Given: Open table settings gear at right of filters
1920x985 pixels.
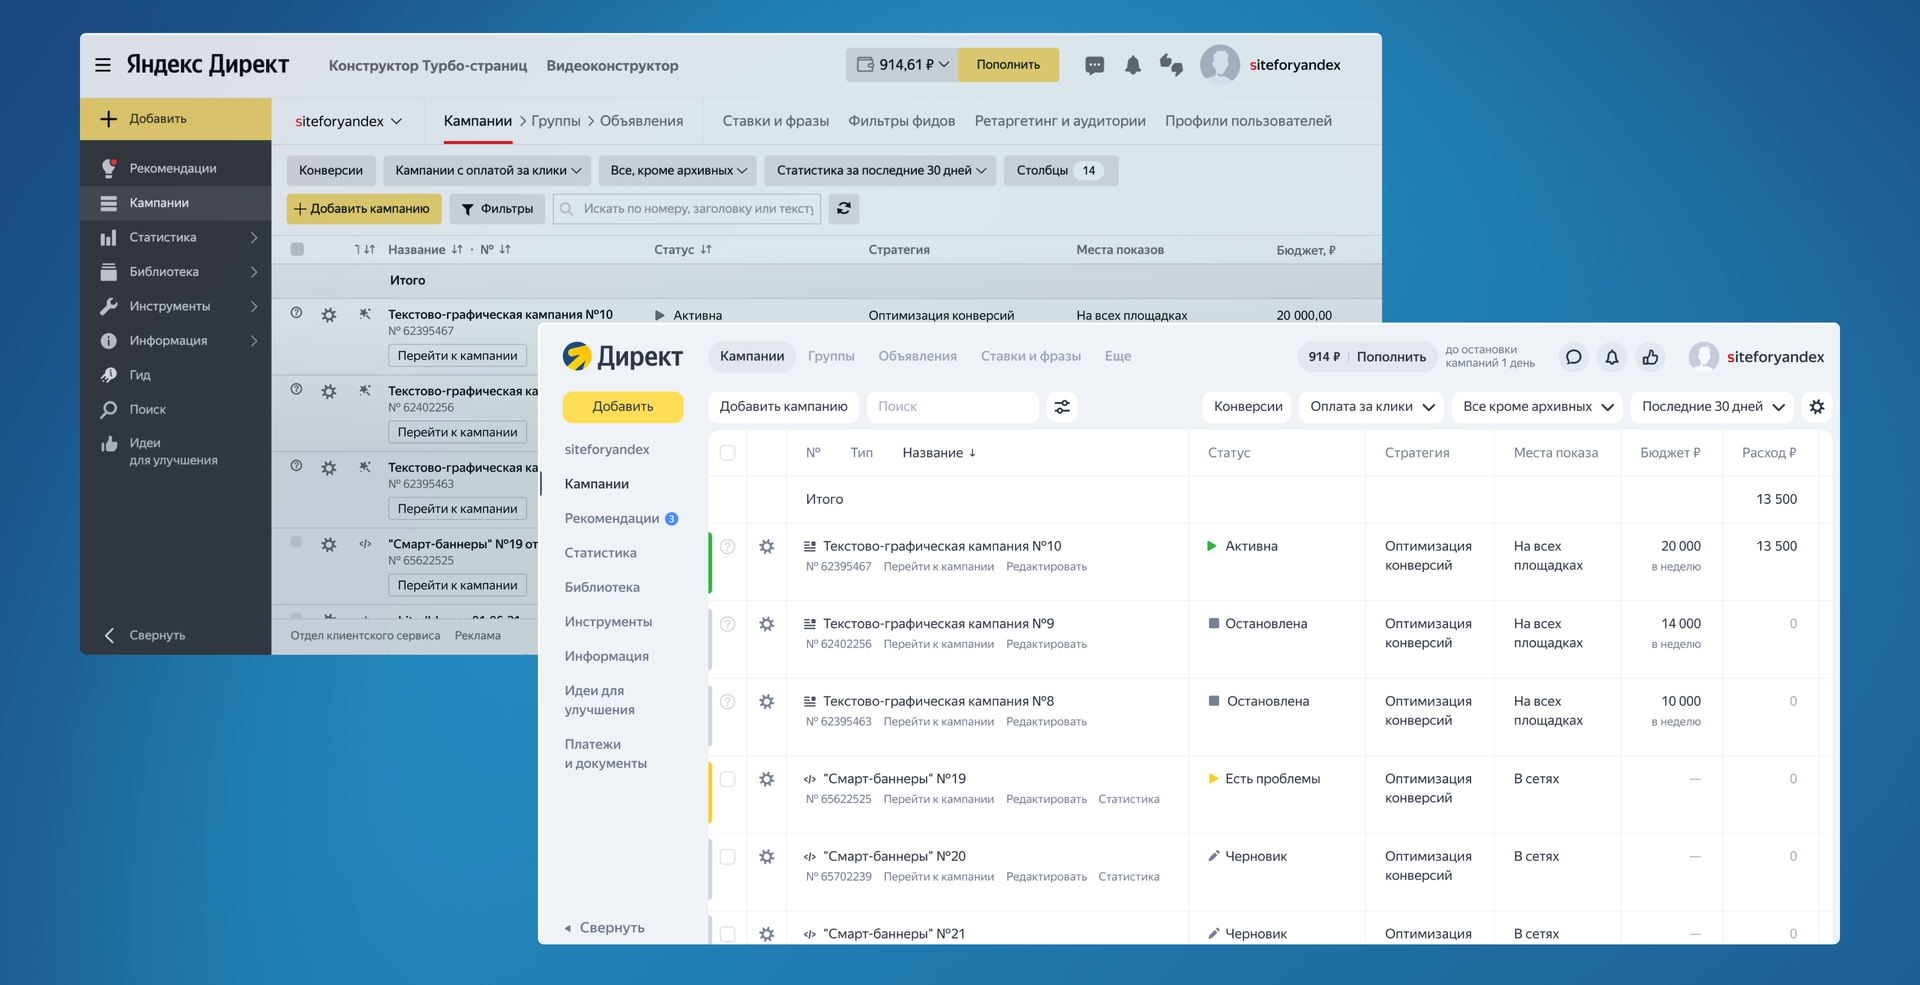Looking at the screenshot, I should (1817, 407).
